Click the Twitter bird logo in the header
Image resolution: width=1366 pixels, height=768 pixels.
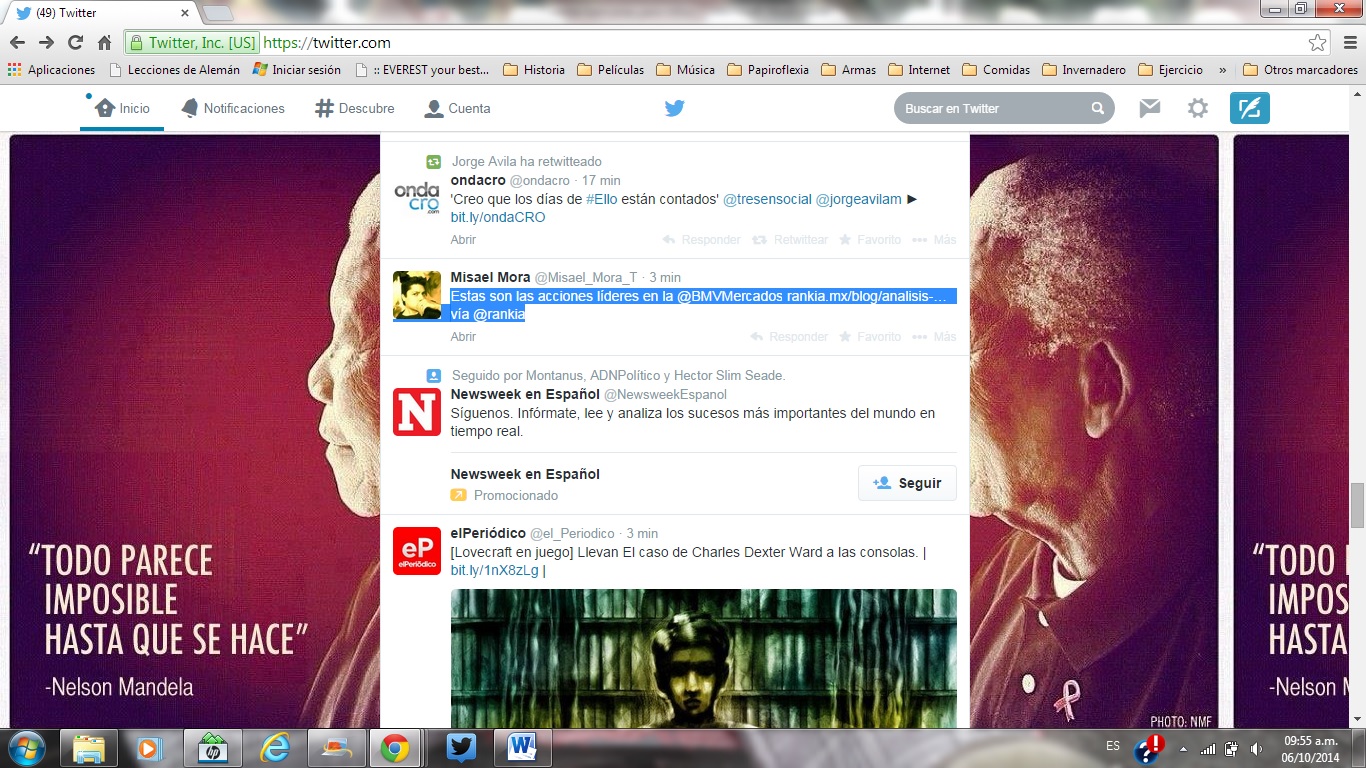[x=675, y=108]
